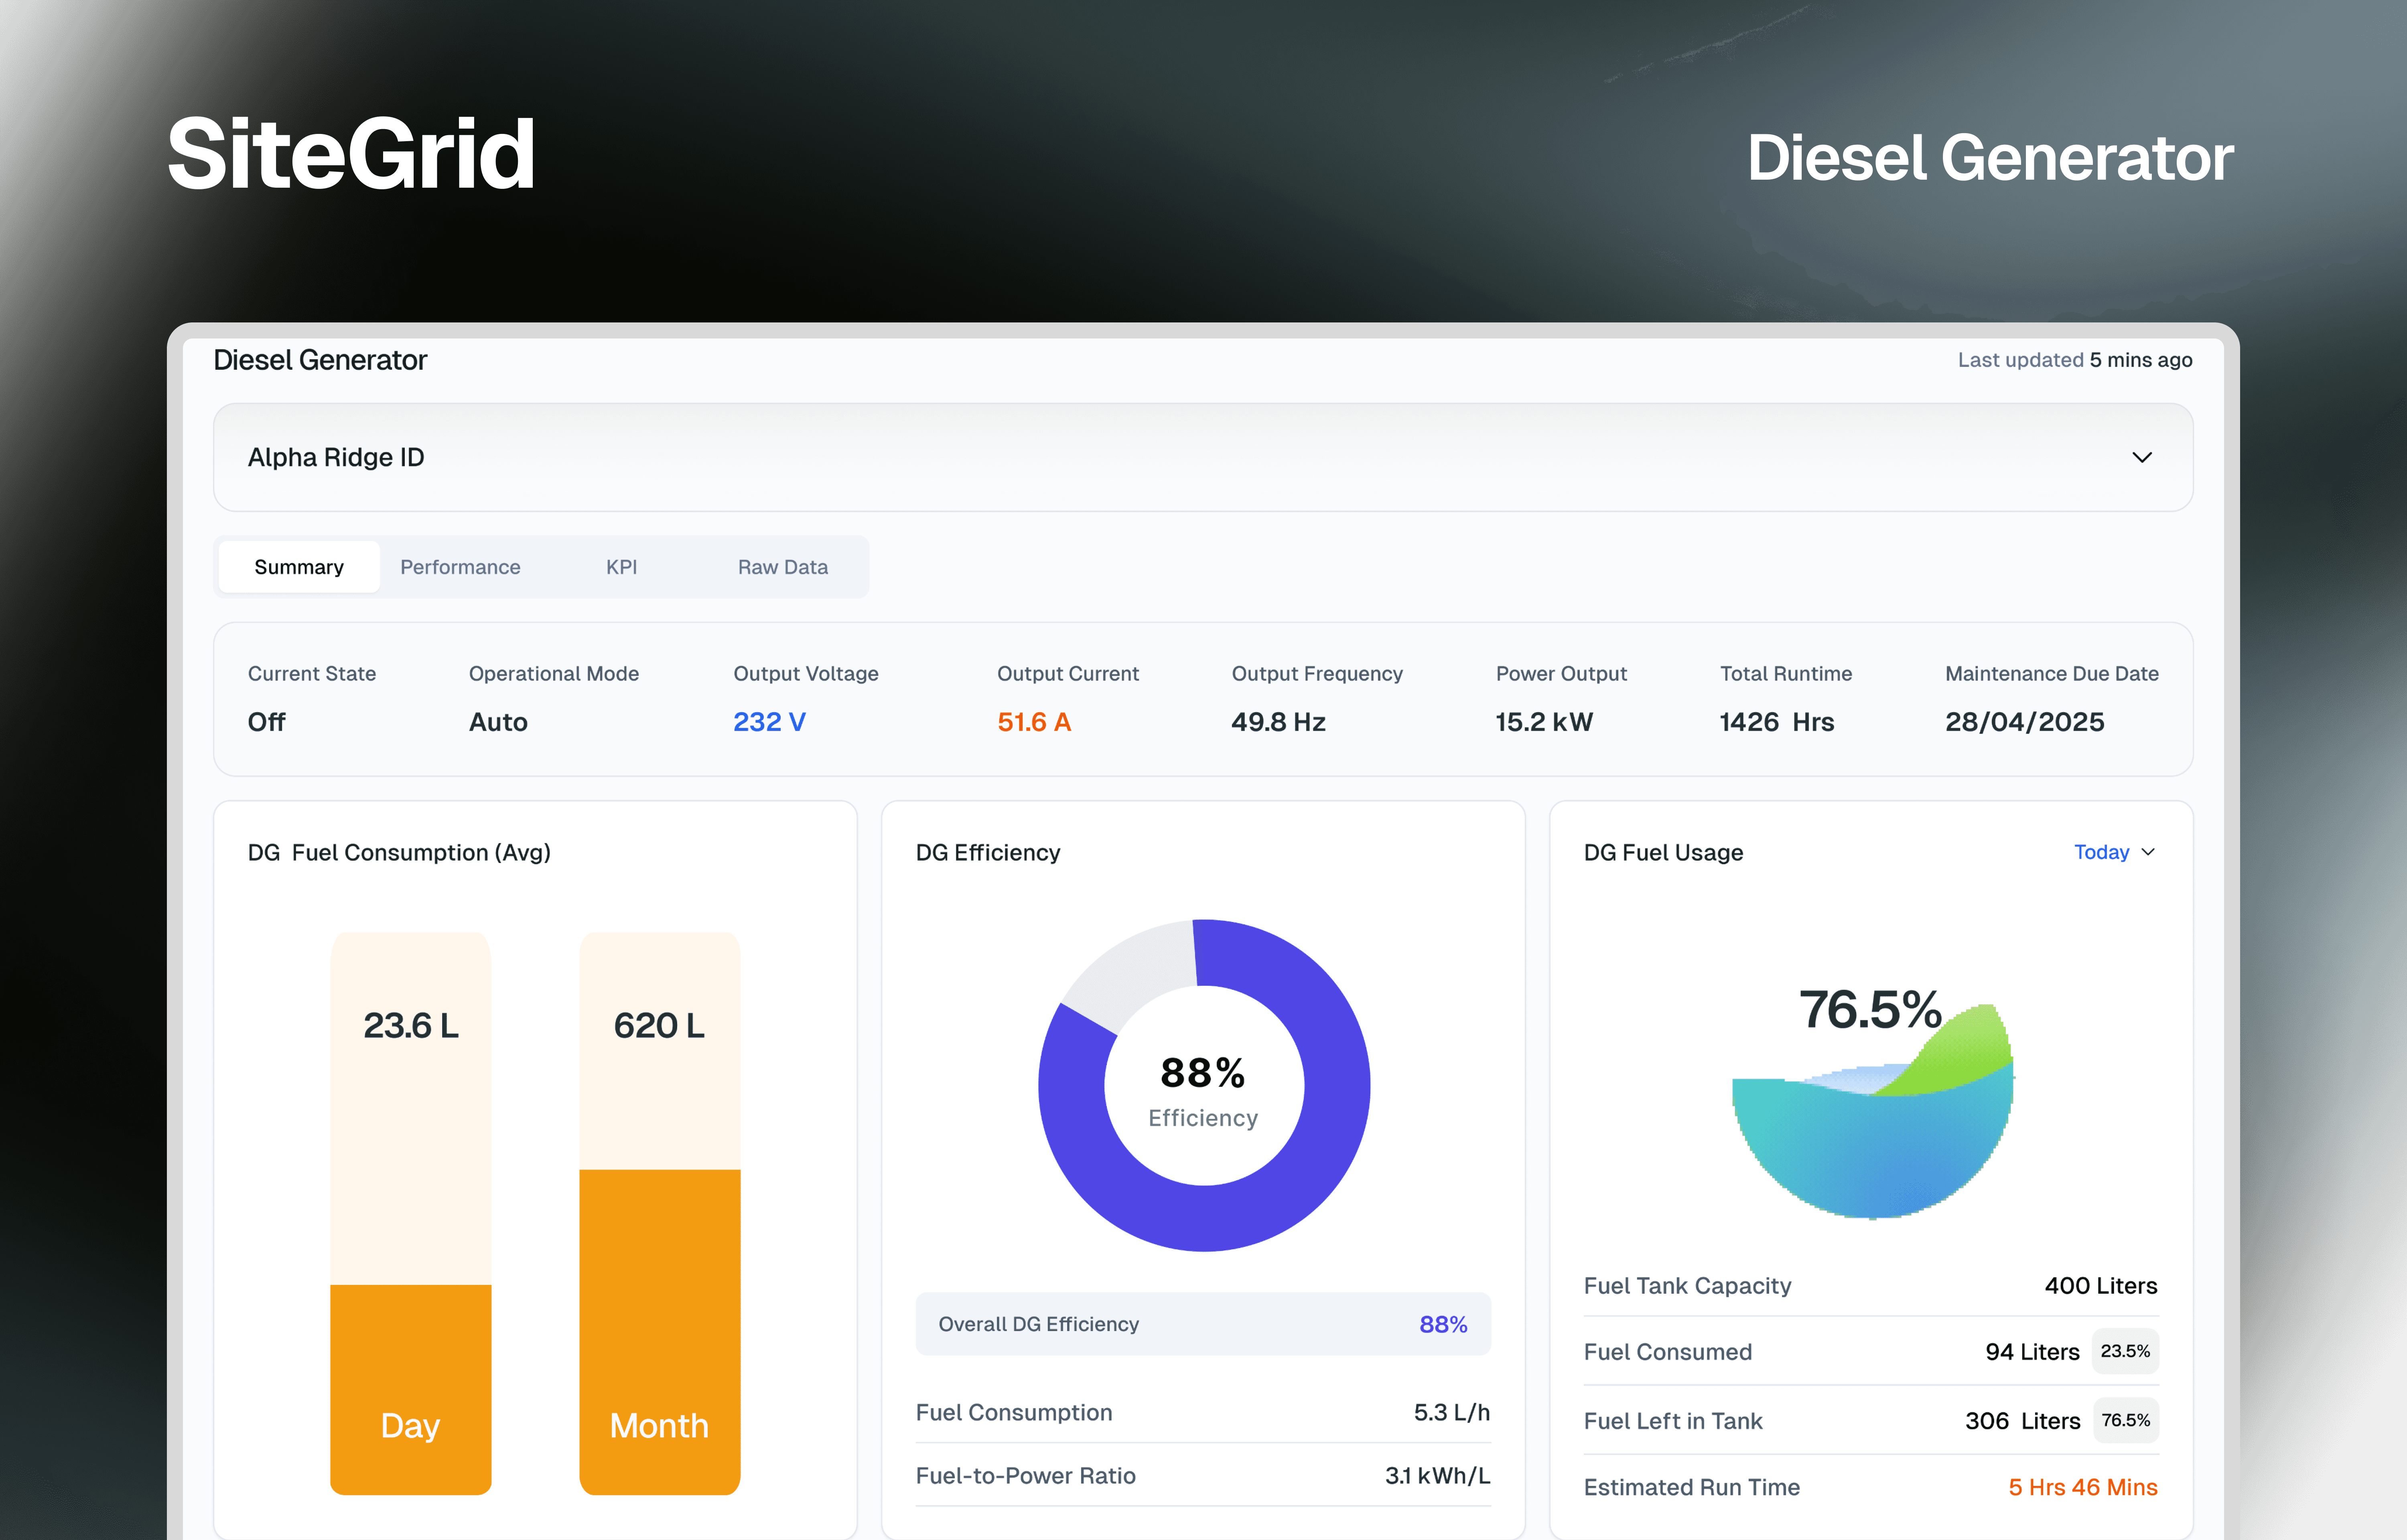The width and height of the screenshot is (2407, 1540).
Task: Select the Raw Data tab
Action: (x=783, y=567)
